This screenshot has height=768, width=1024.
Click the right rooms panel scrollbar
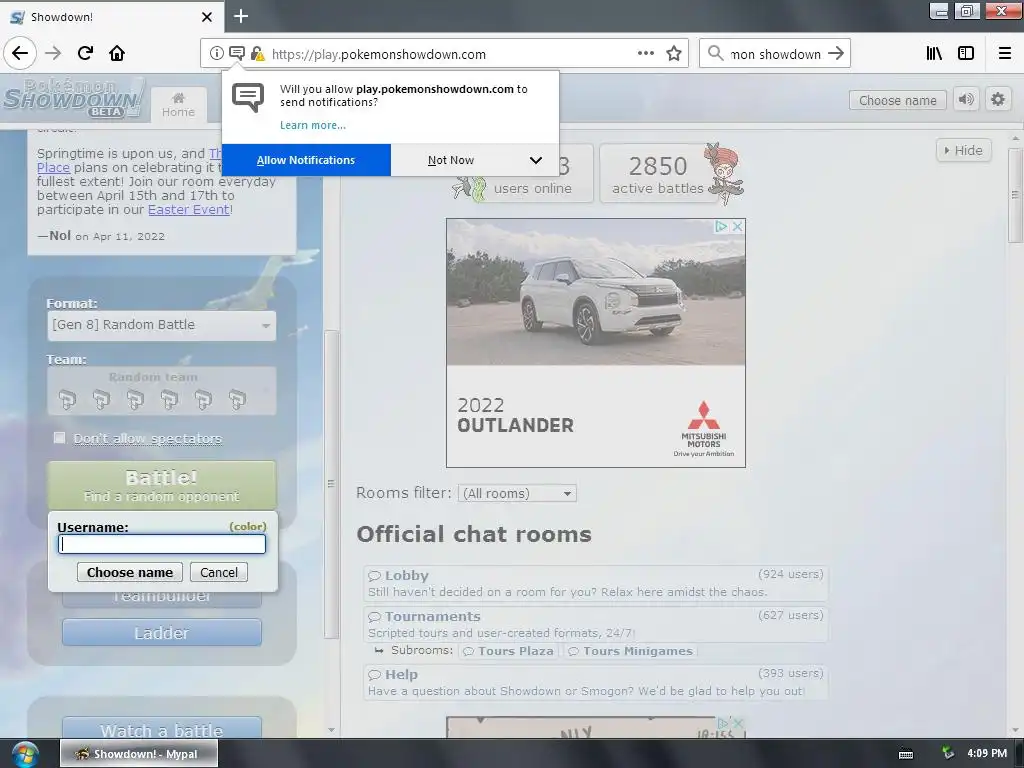[x=1015, y=195]
